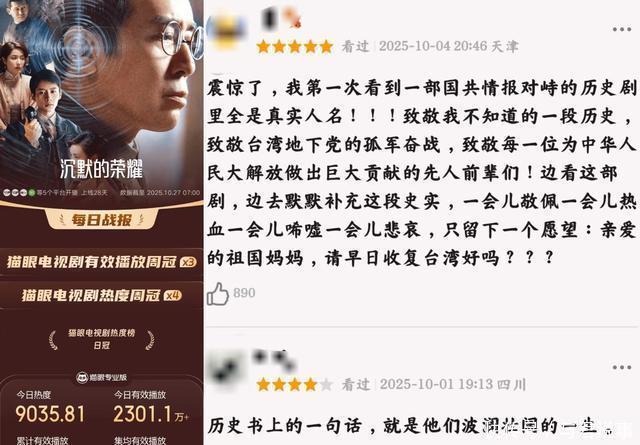Click the fifth star of first review
The width and height of the screenshot is (640, 445).
click(326, 47)
